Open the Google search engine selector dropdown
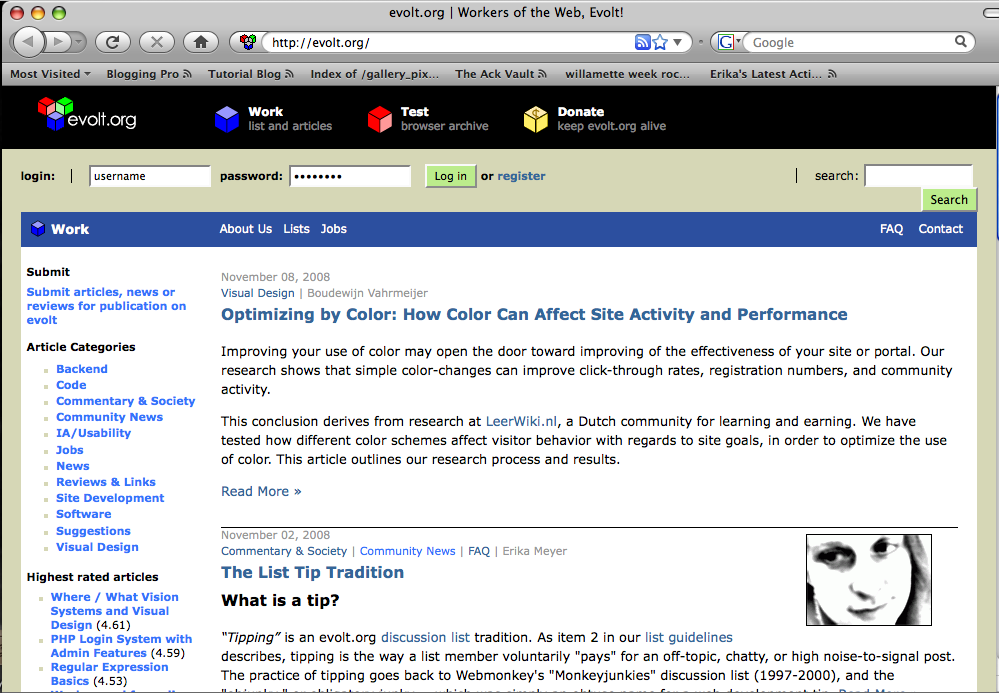This screenshot has width=999, height=693. tap(730, 42)
